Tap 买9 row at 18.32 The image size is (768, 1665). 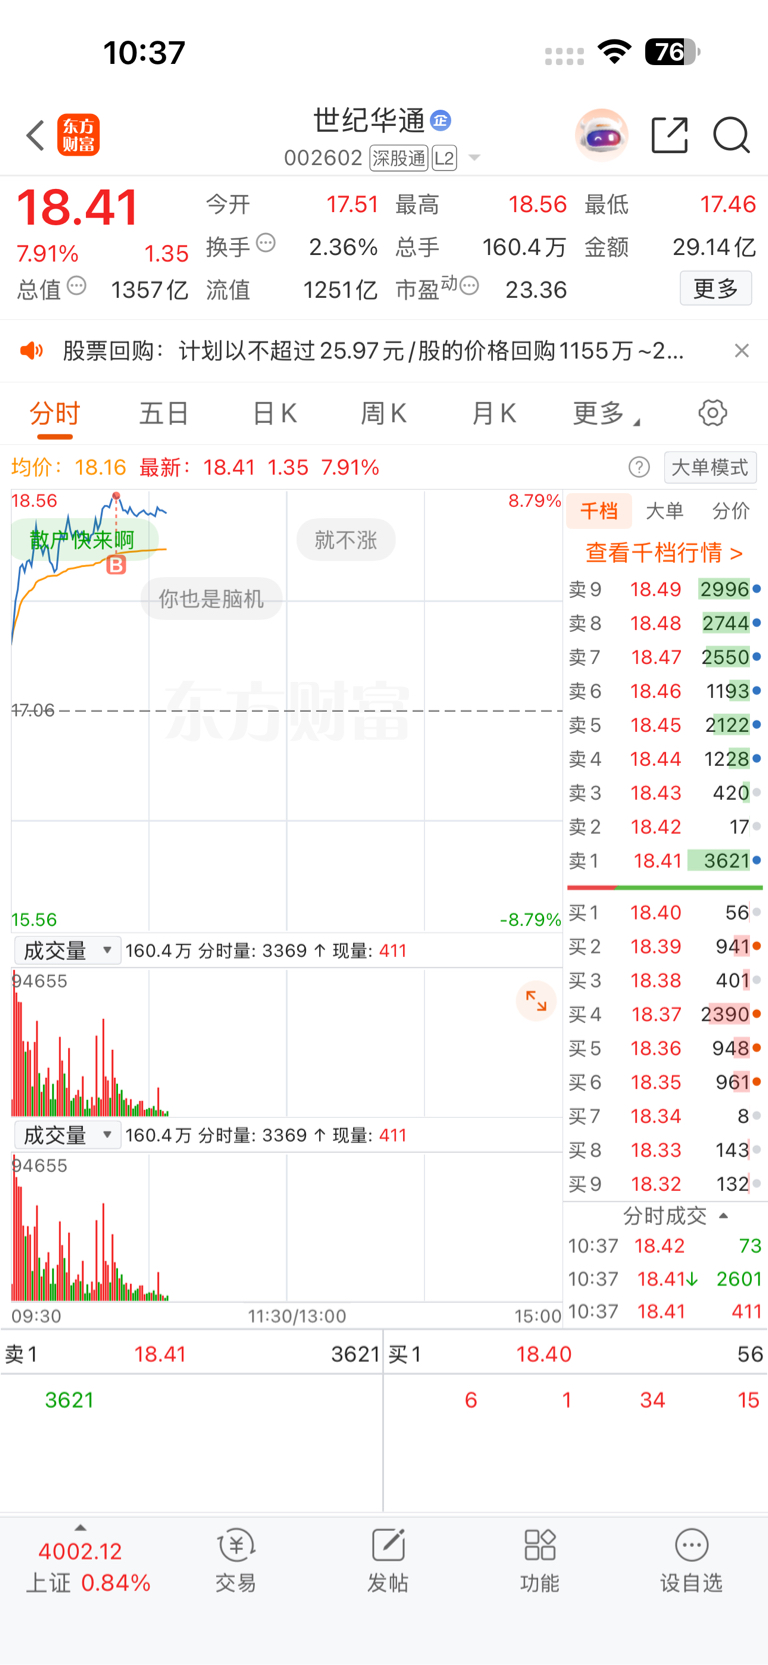[x=665, y=1183]
